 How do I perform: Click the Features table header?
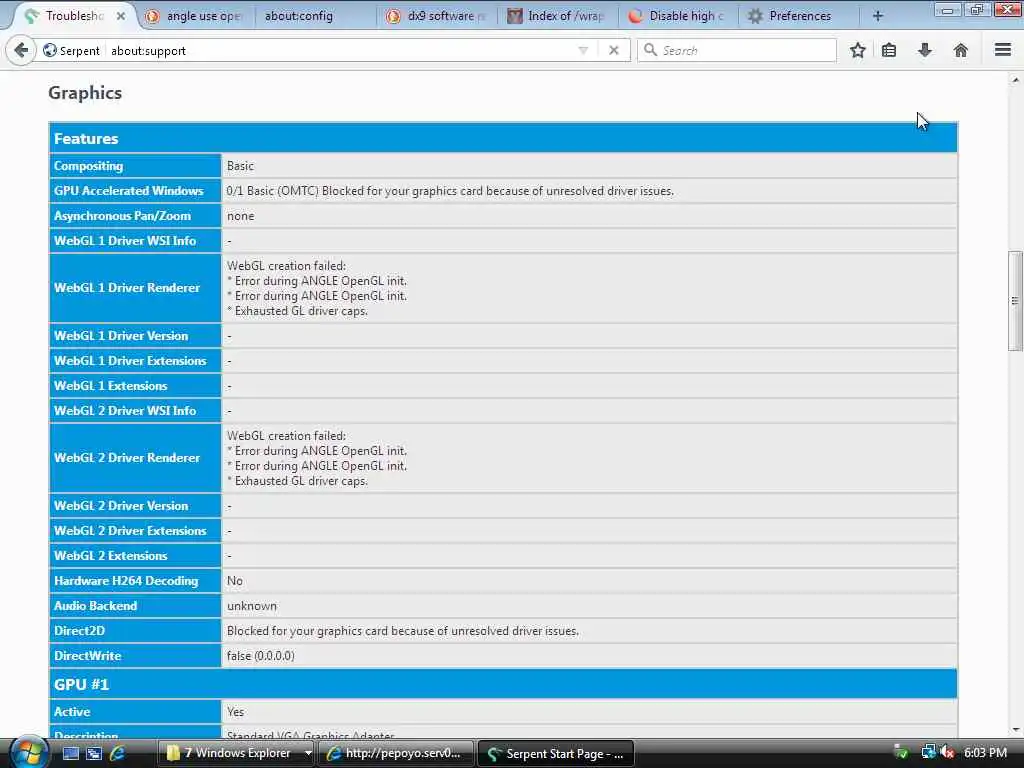(x=503, y=138)
